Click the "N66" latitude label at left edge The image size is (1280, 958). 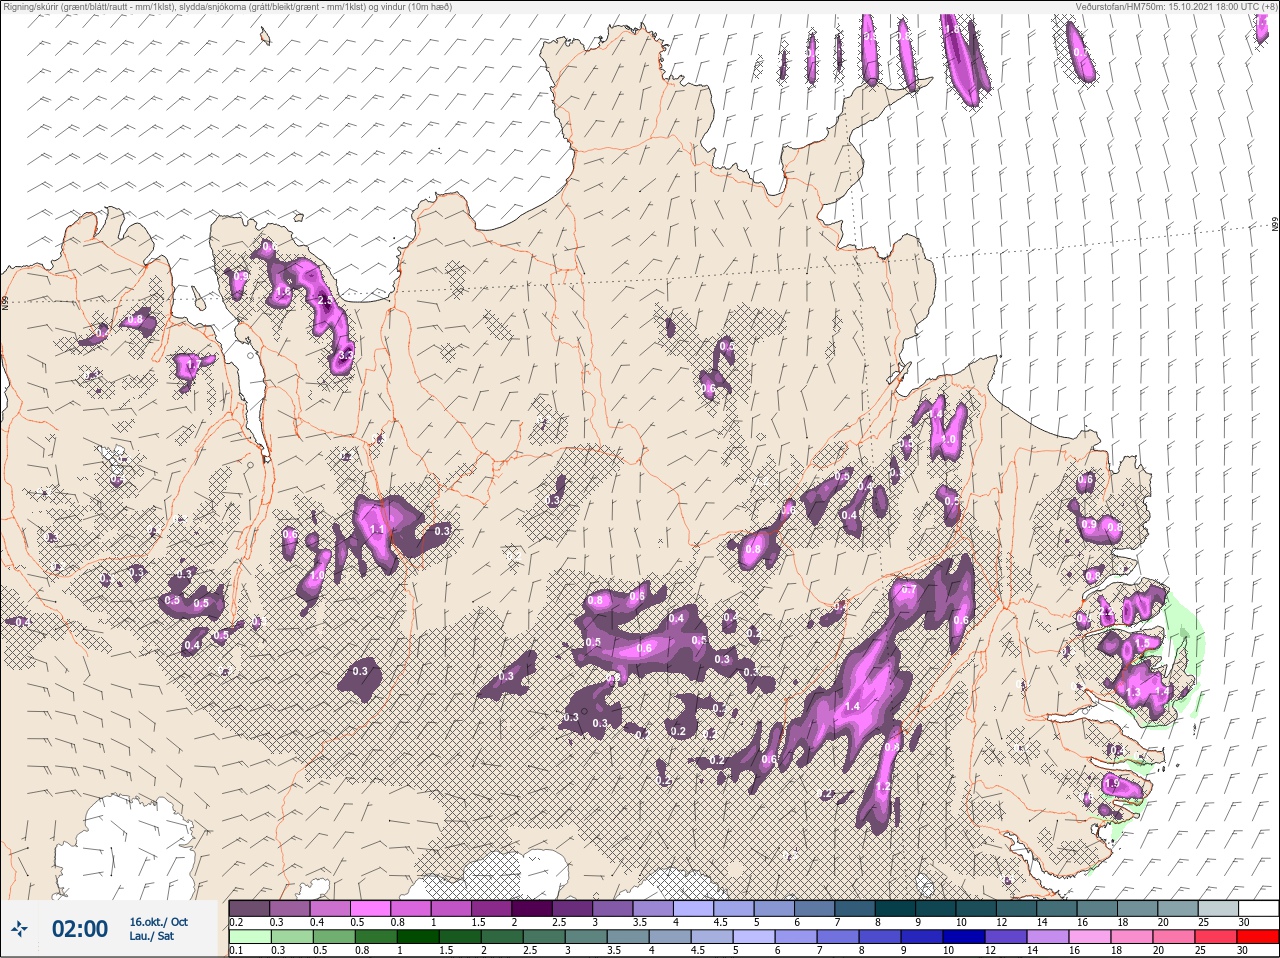point(5,302)
